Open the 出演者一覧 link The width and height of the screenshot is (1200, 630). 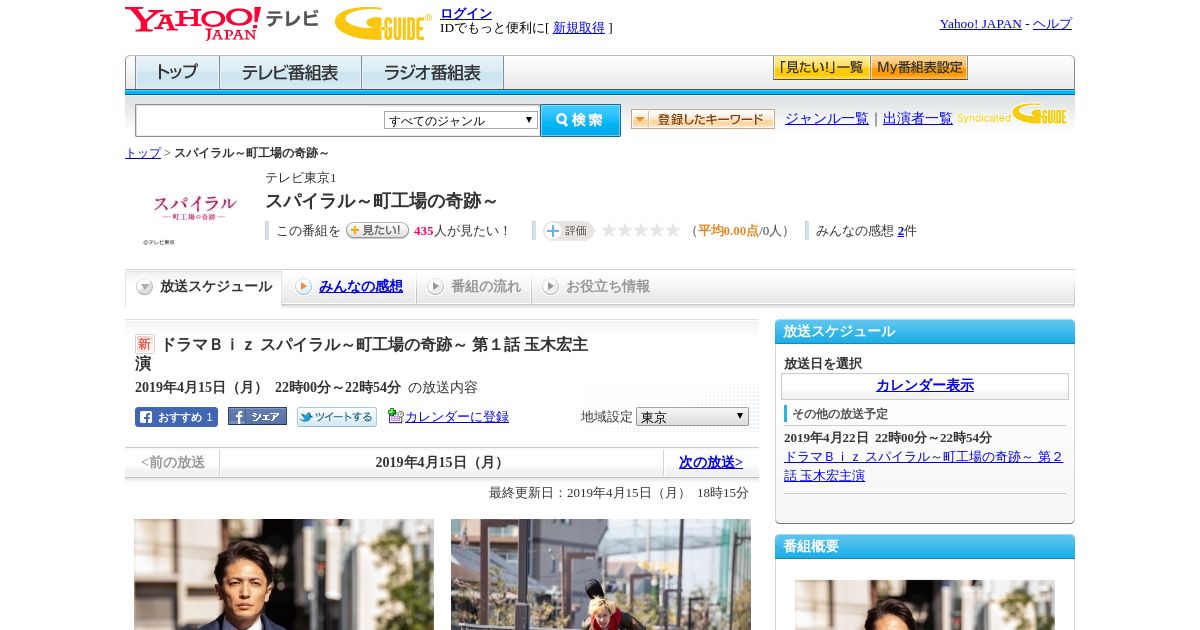pos(918,119)
